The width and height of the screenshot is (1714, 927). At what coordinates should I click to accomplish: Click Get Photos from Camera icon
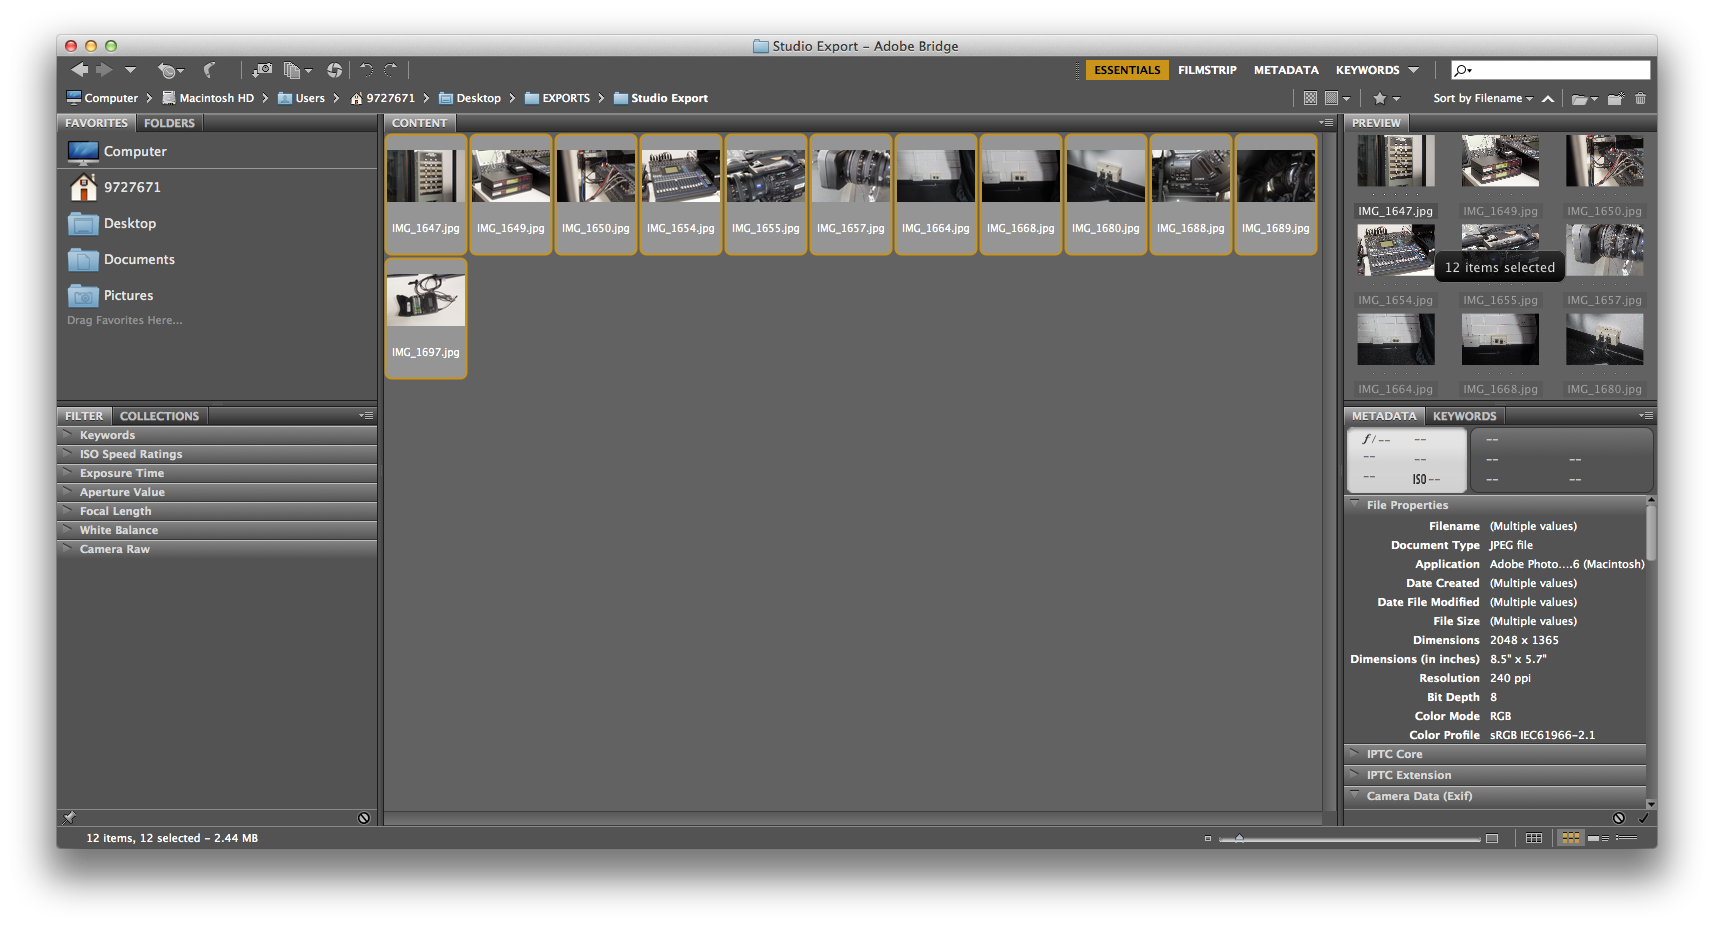coord(262,70)
